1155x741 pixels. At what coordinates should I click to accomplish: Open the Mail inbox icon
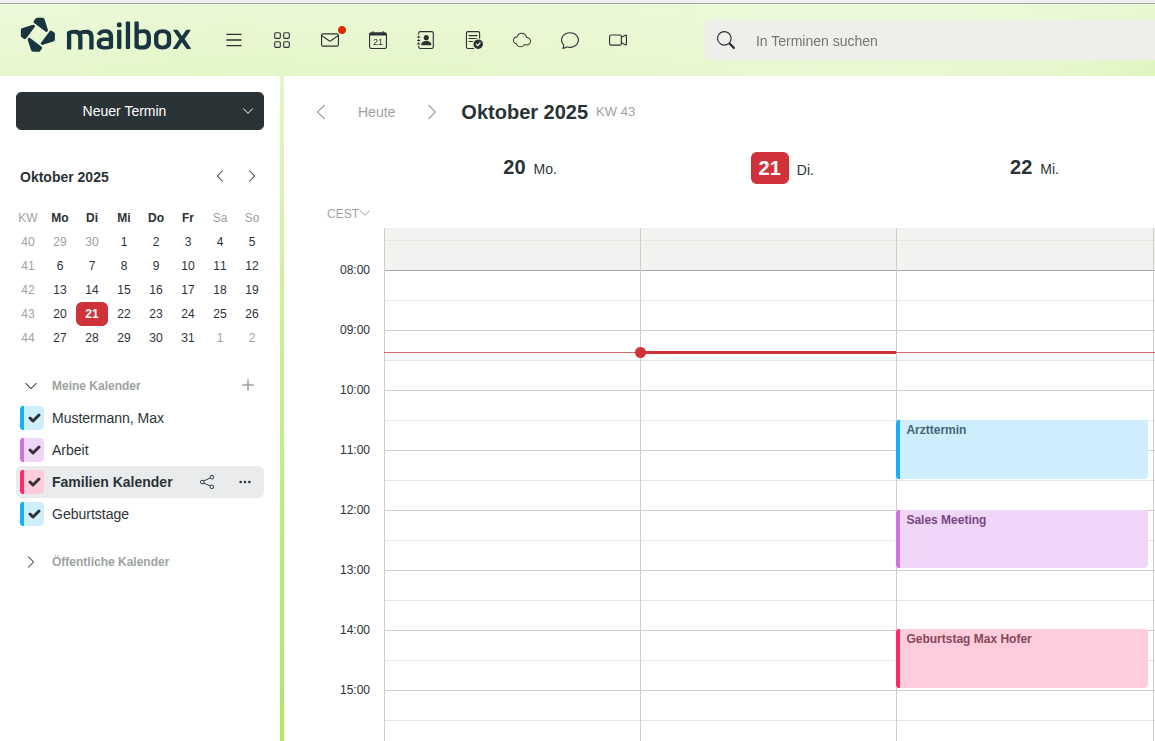coord(330,40)
